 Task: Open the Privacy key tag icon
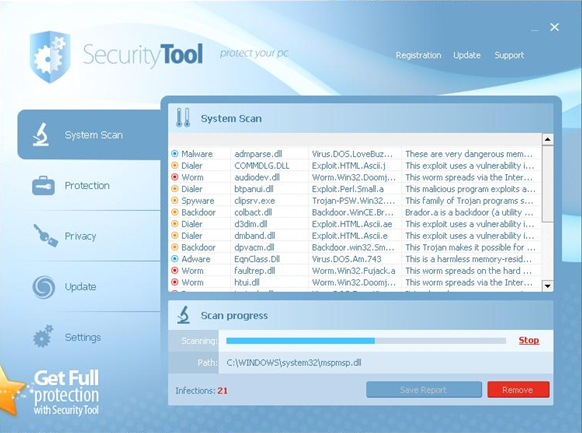tap(45, 235)
